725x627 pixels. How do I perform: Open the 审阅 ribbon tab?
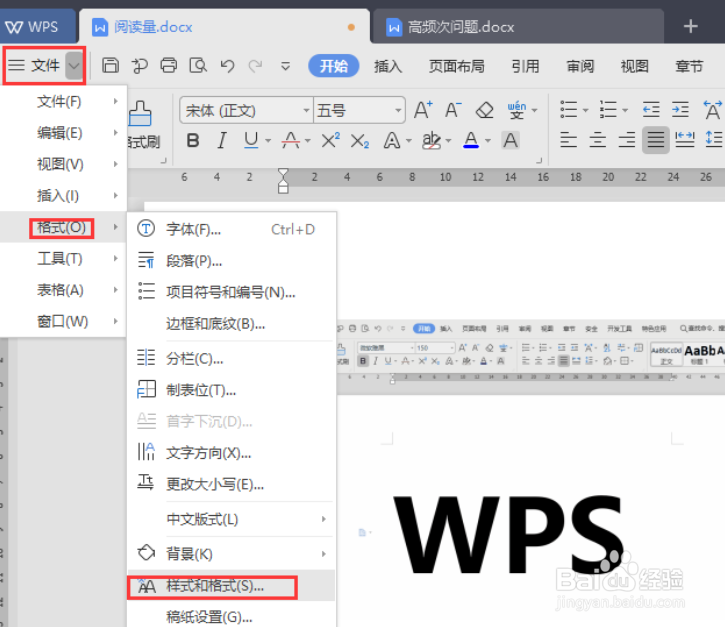coord(580,66)
